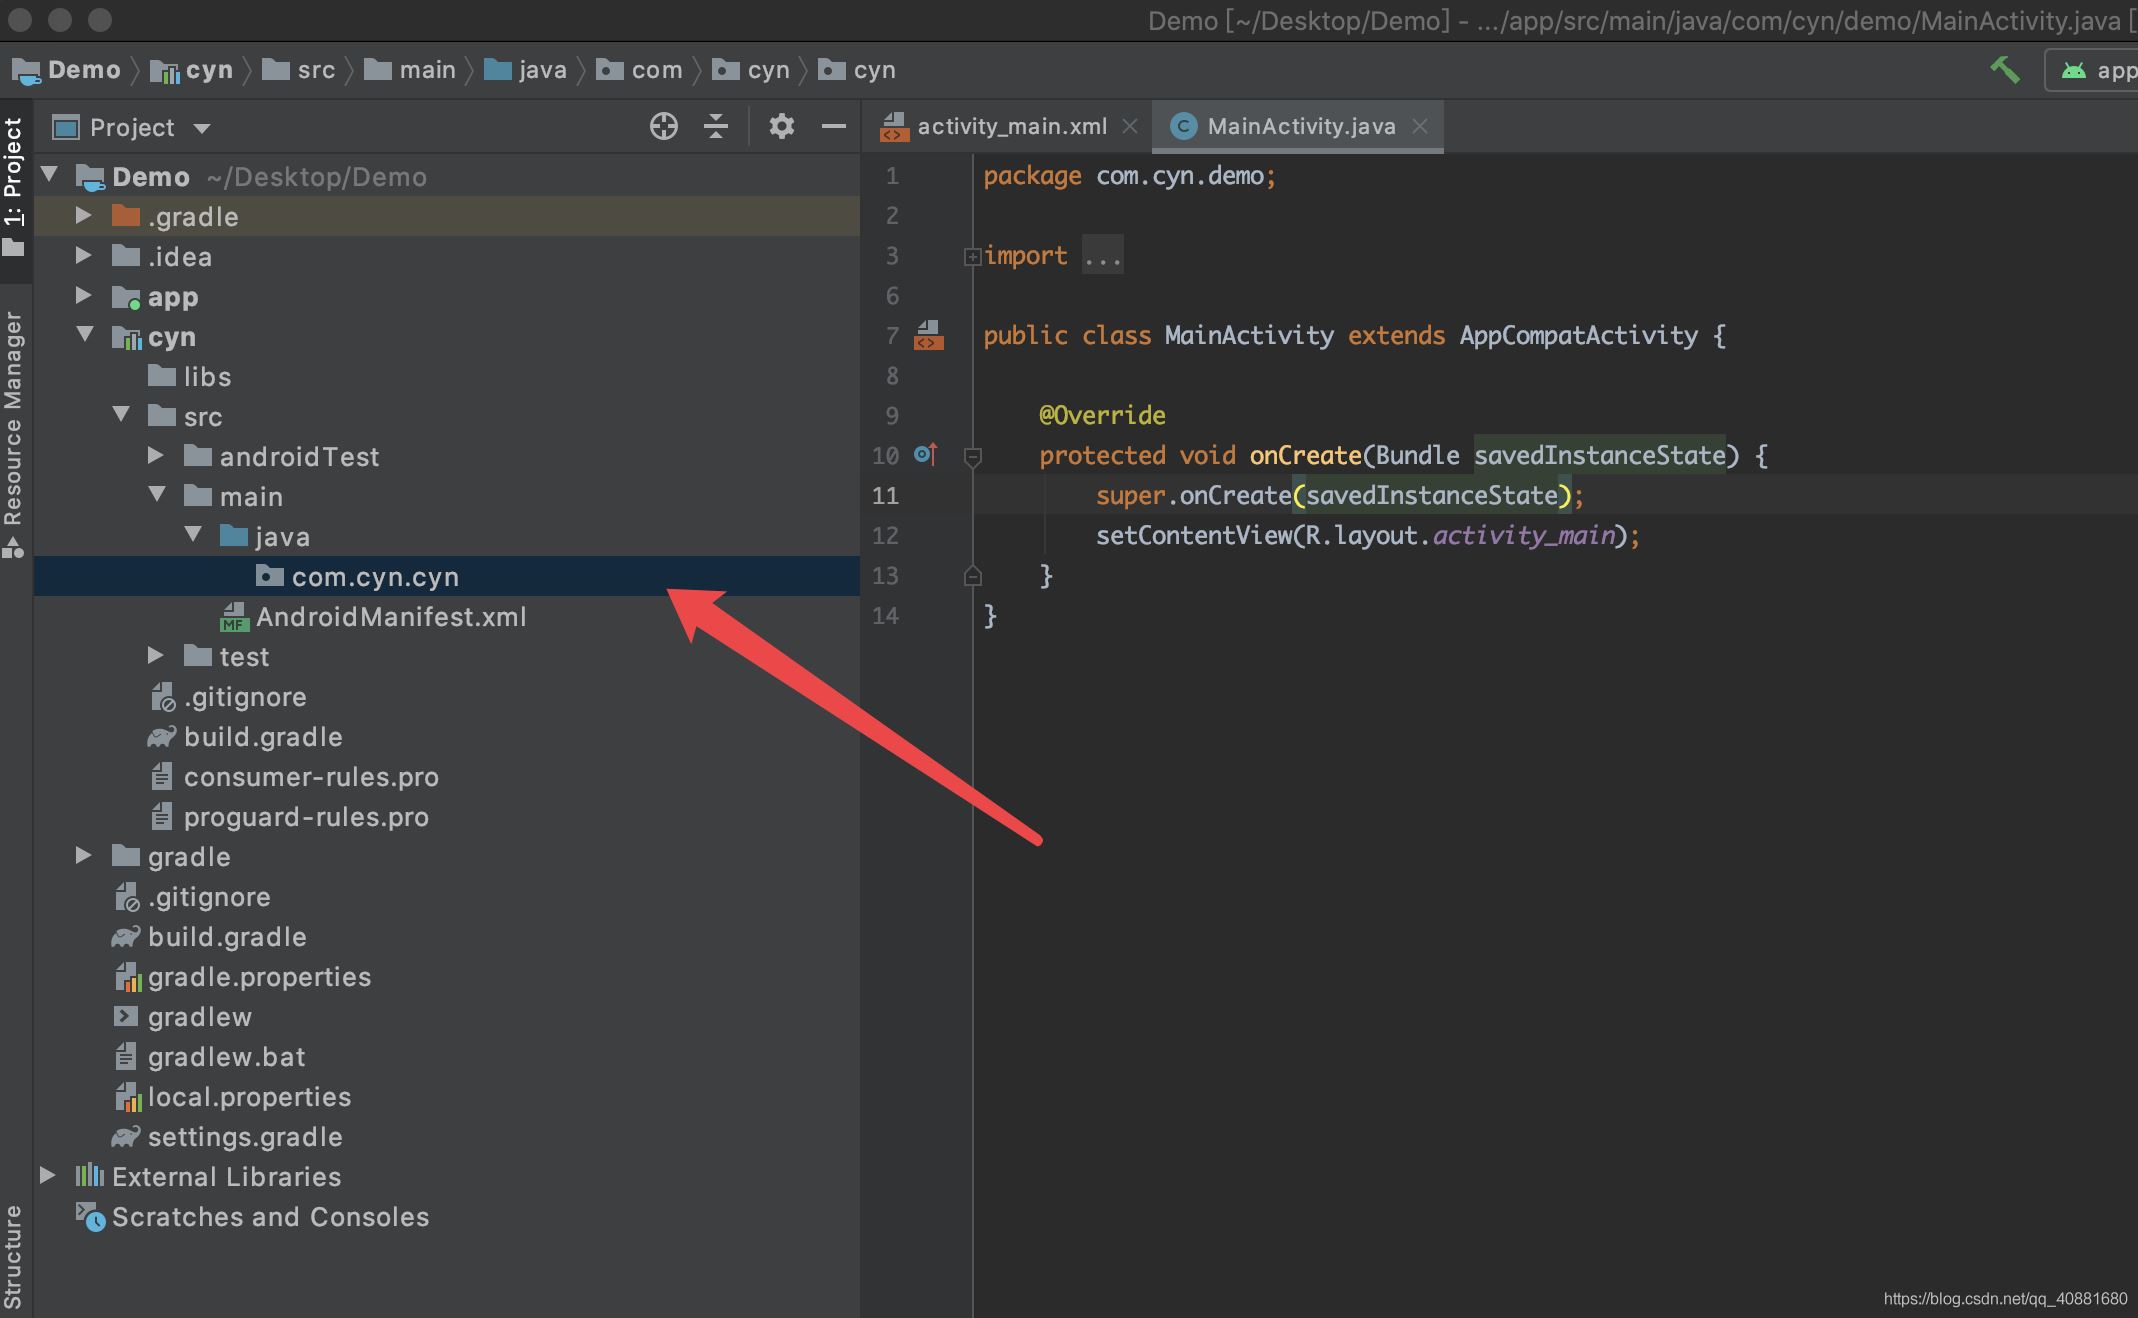Switch to the activity_main.xml tab
The width and height of the screenshot is (2138, 1318).
(x=1011, y=126)
